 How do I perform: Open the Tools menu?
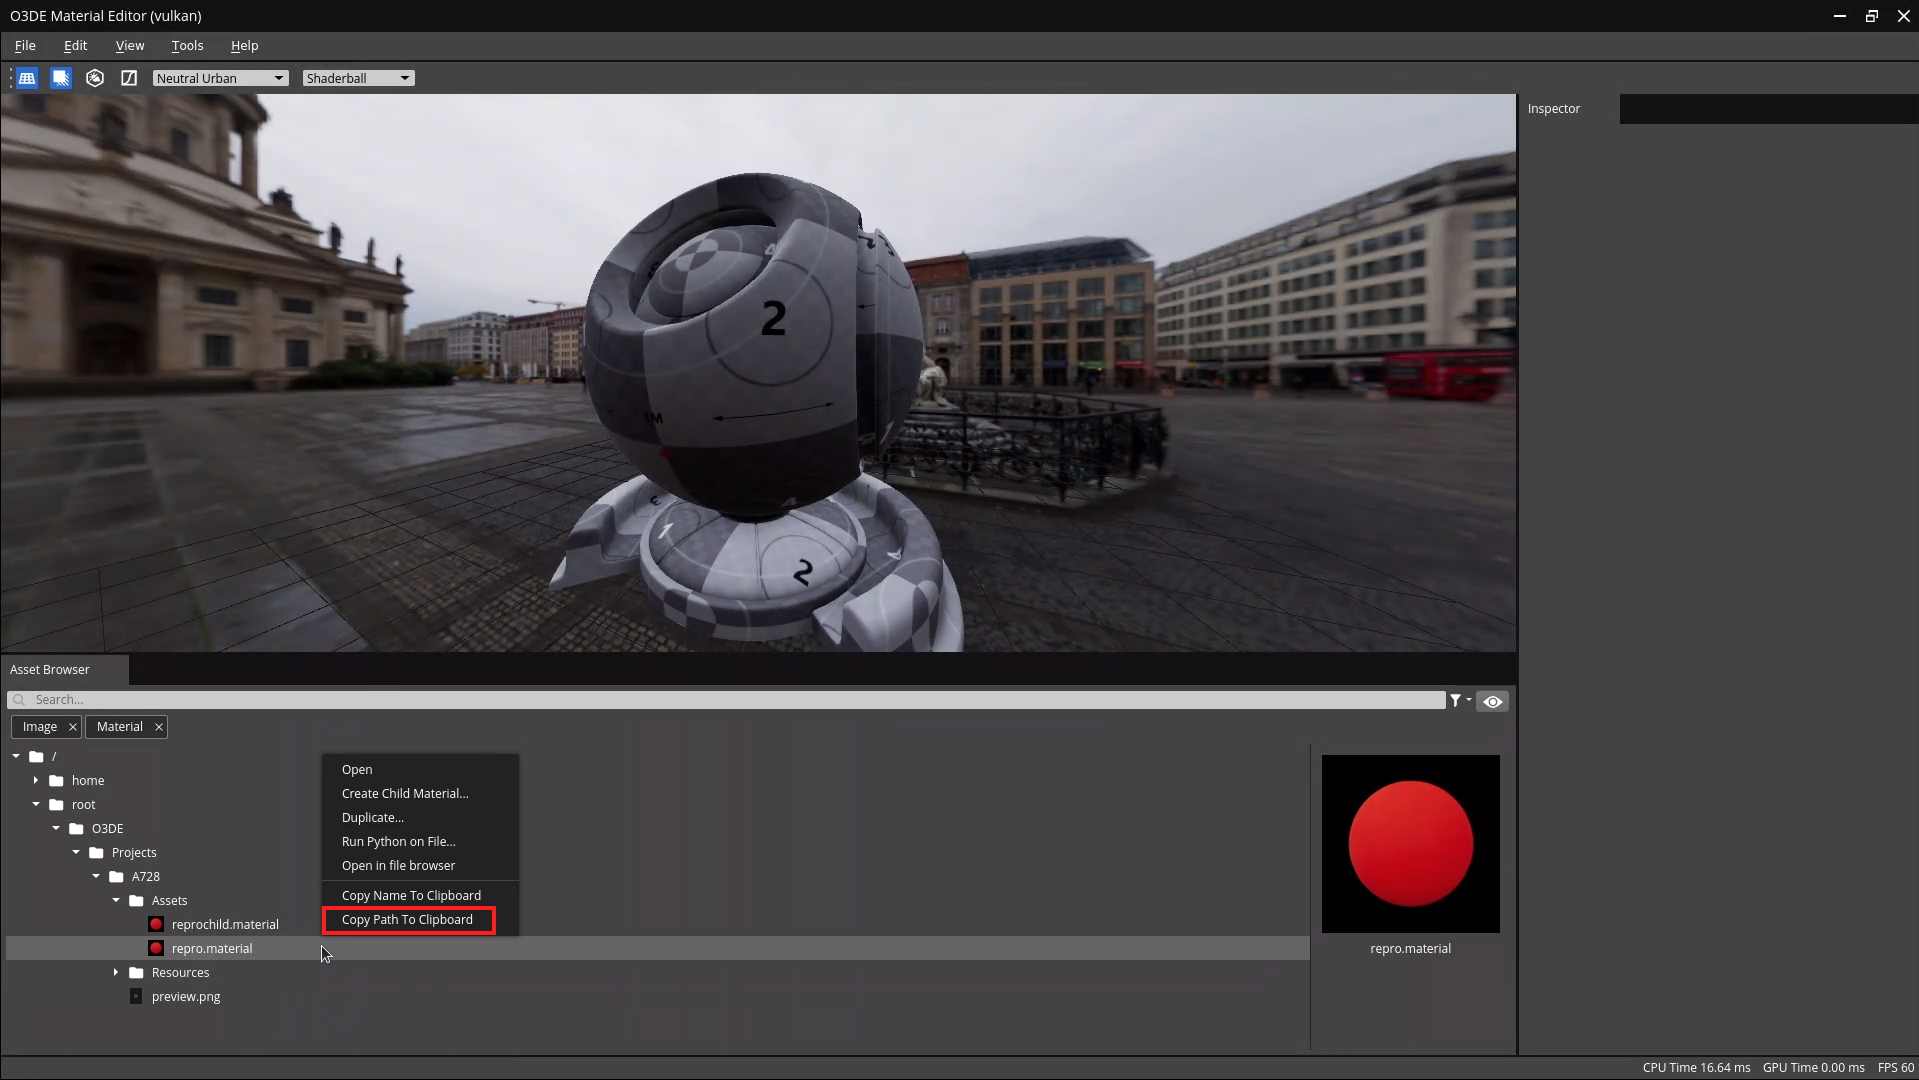pos(187,46)
